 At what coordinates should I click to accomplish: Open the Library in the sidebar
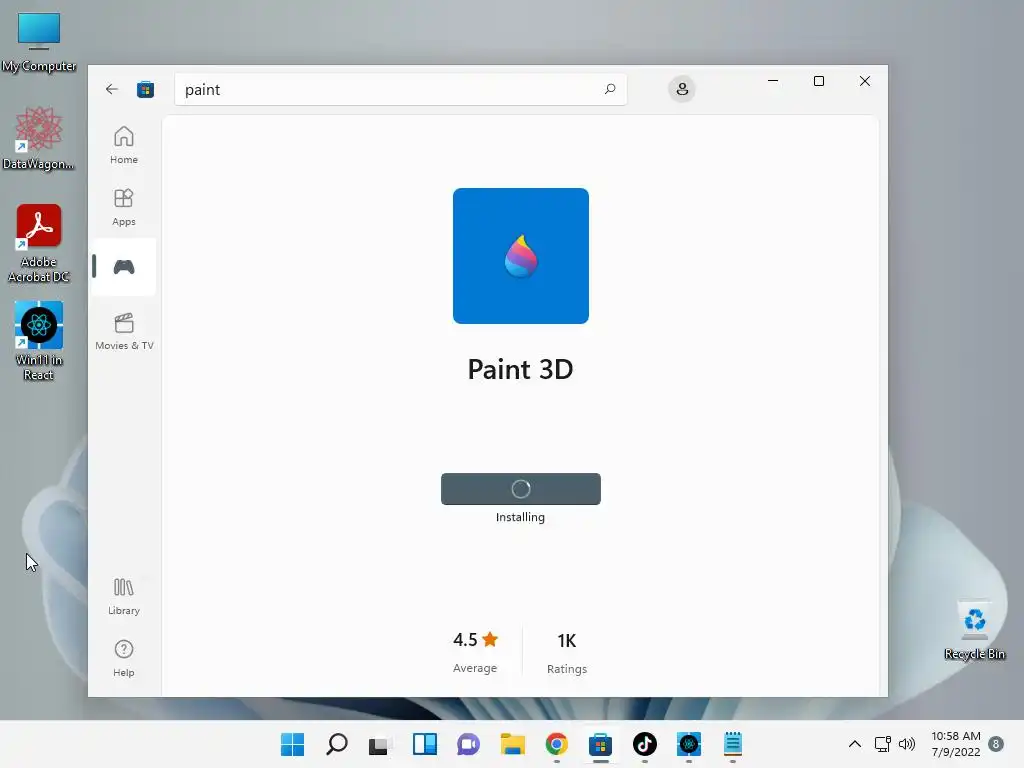point(123,596)
